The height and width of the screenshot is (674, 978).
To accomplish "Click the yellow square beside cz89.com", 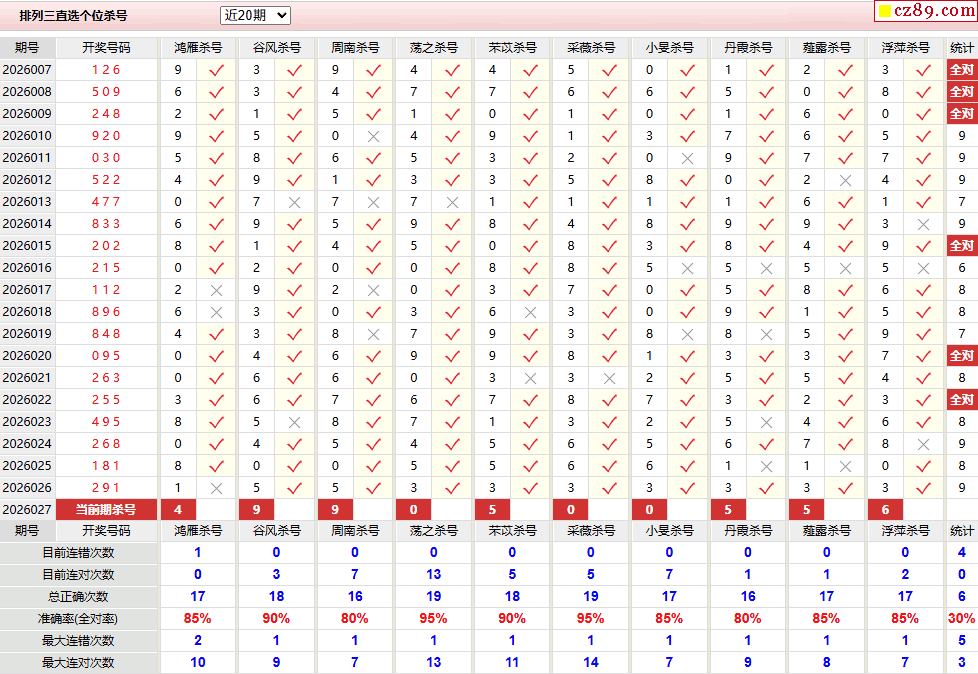I will (884, 11).
